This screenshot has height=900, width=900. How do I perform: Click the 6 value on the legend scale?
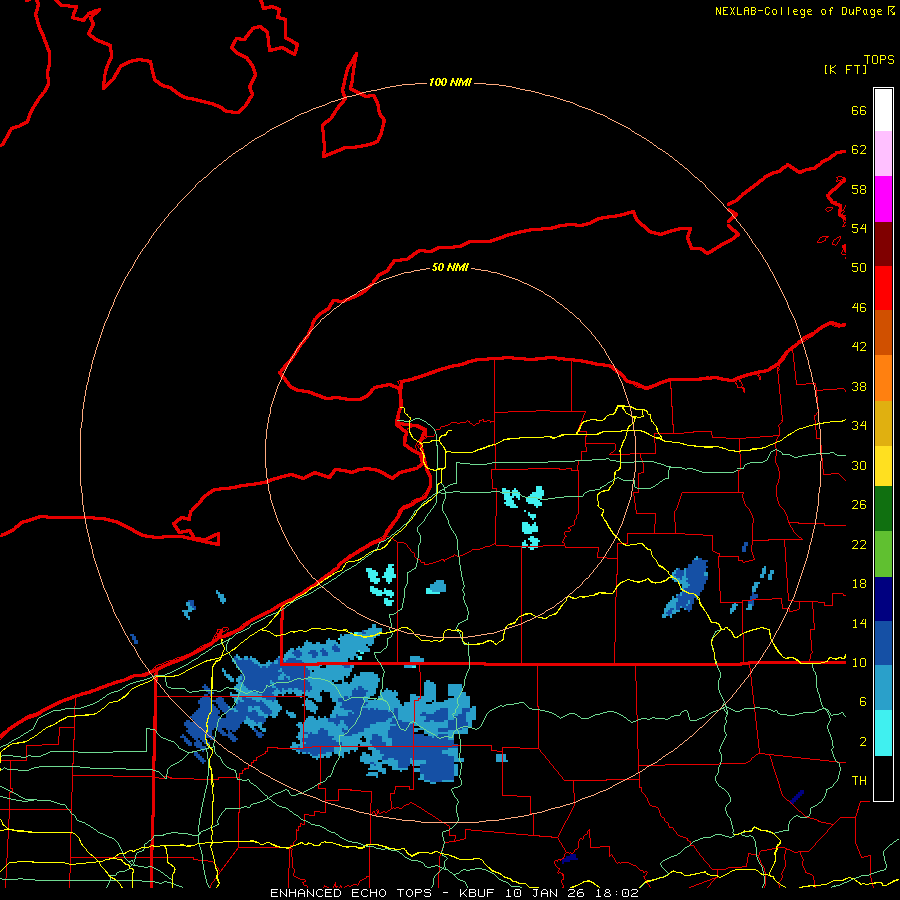[x=862, y=702]
